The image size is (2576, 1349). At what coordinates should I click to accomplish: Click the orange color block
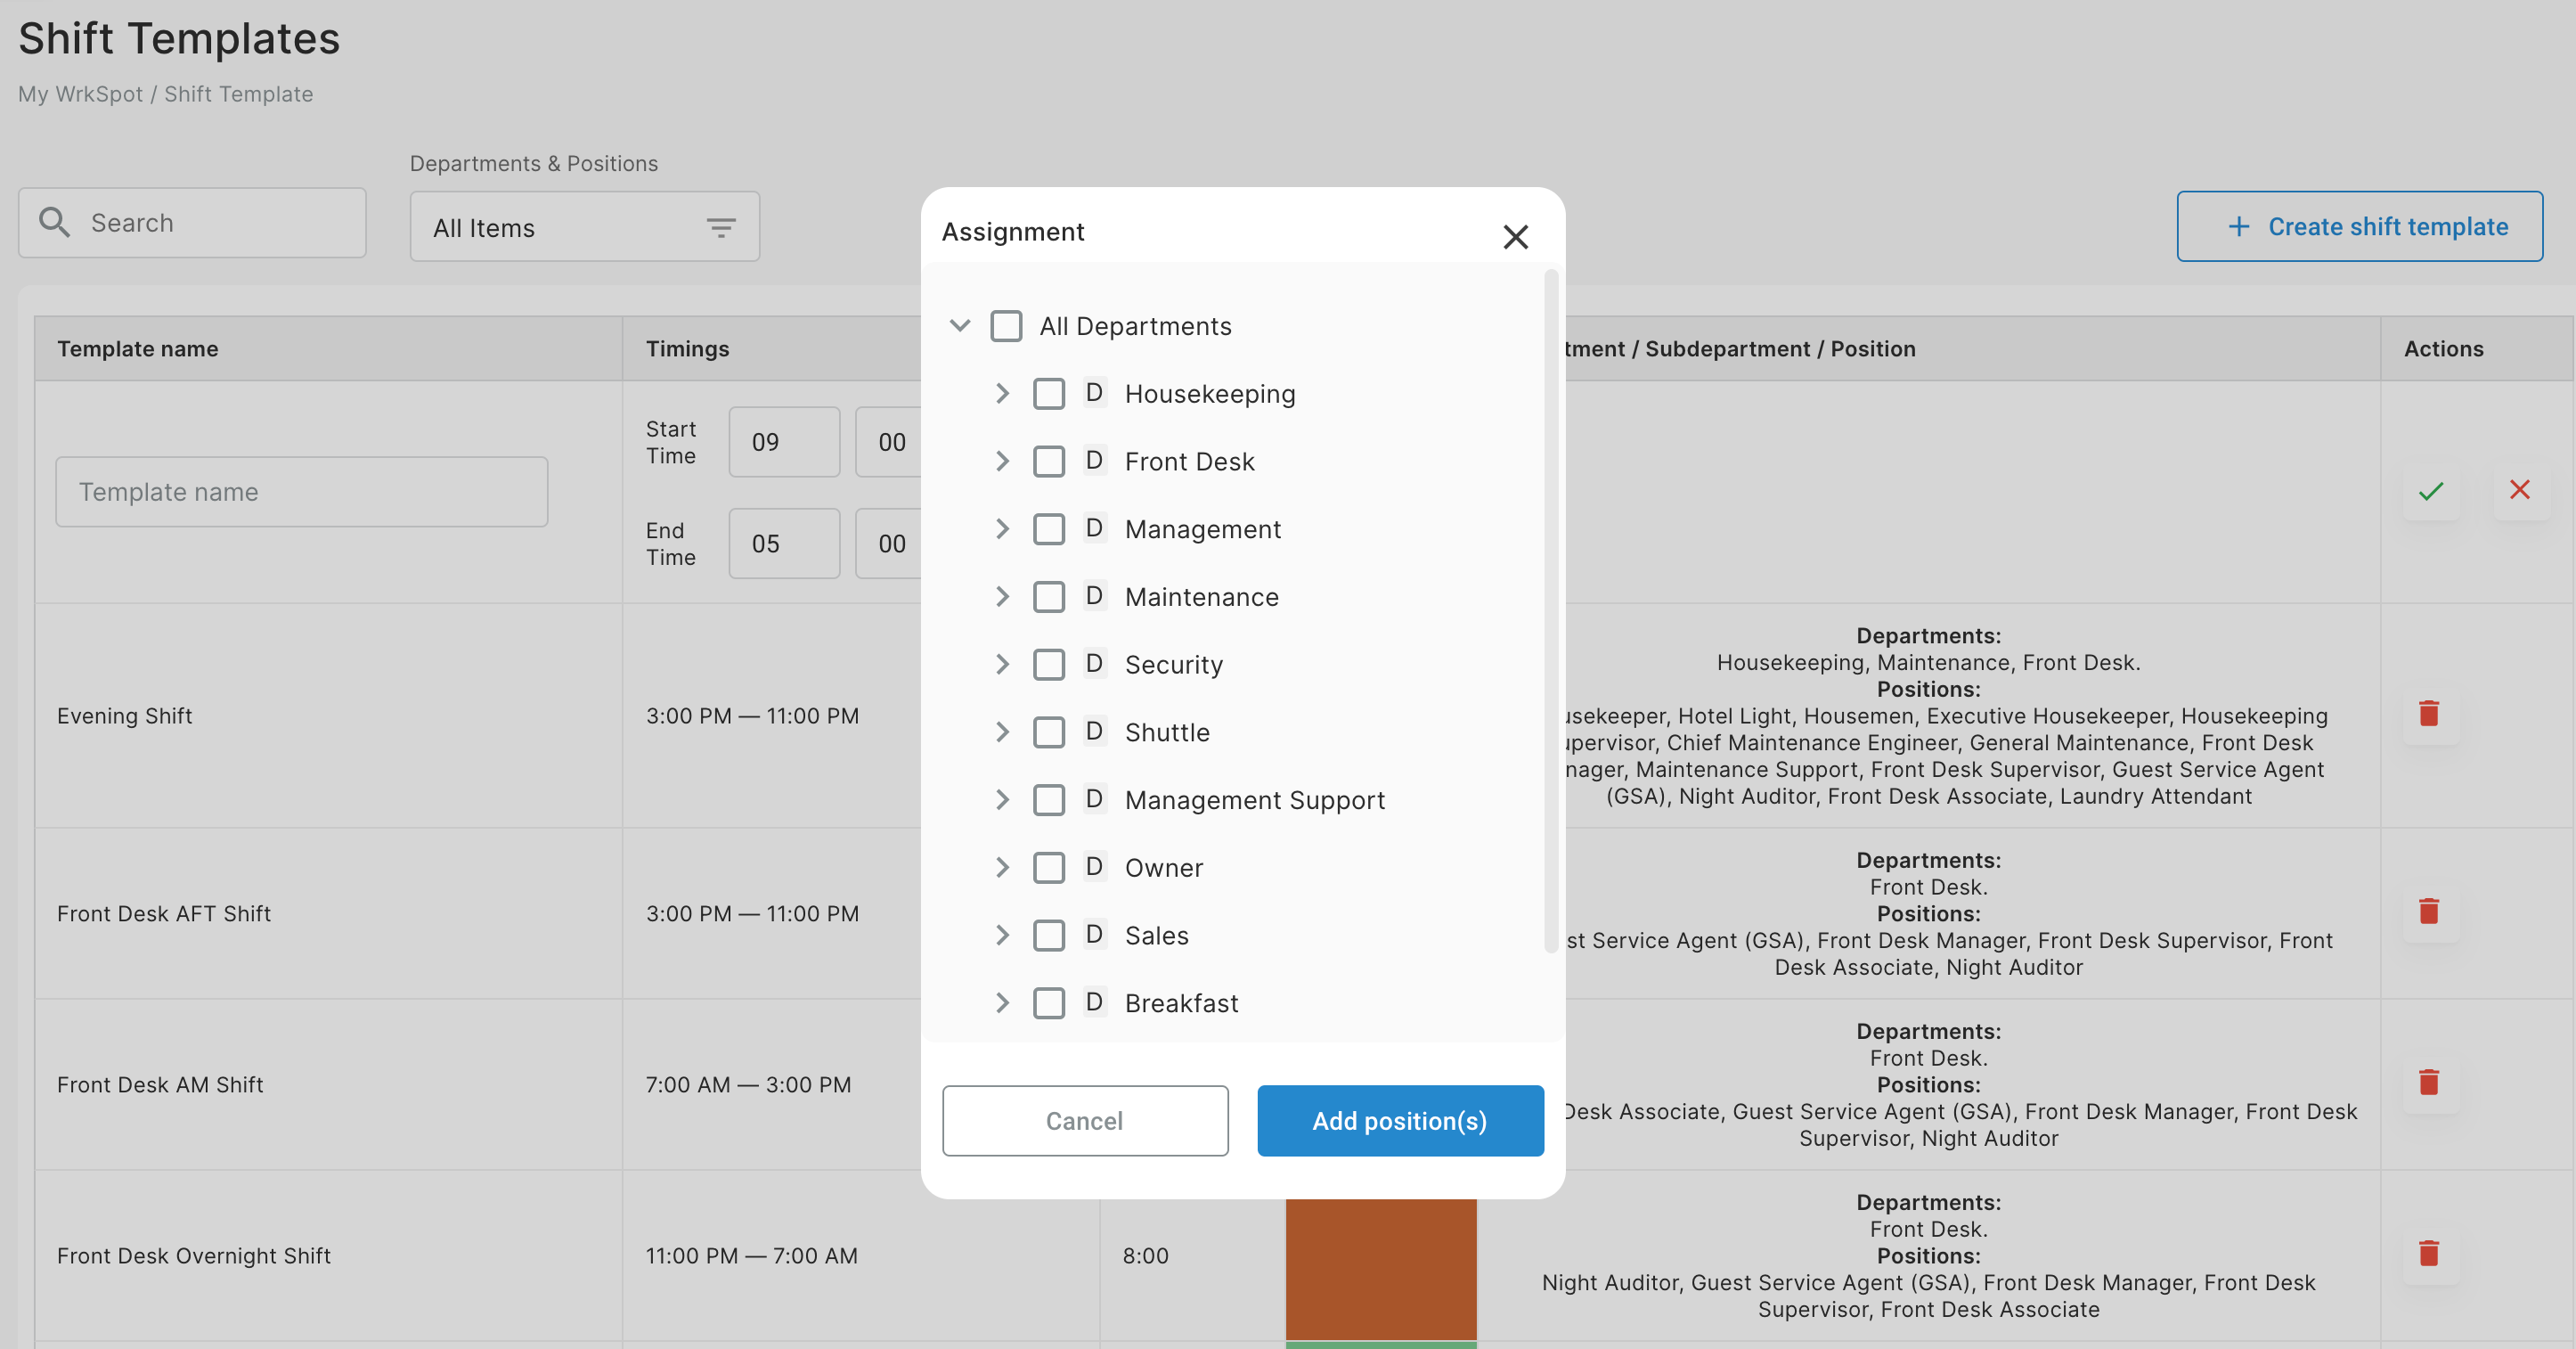1381,1269
